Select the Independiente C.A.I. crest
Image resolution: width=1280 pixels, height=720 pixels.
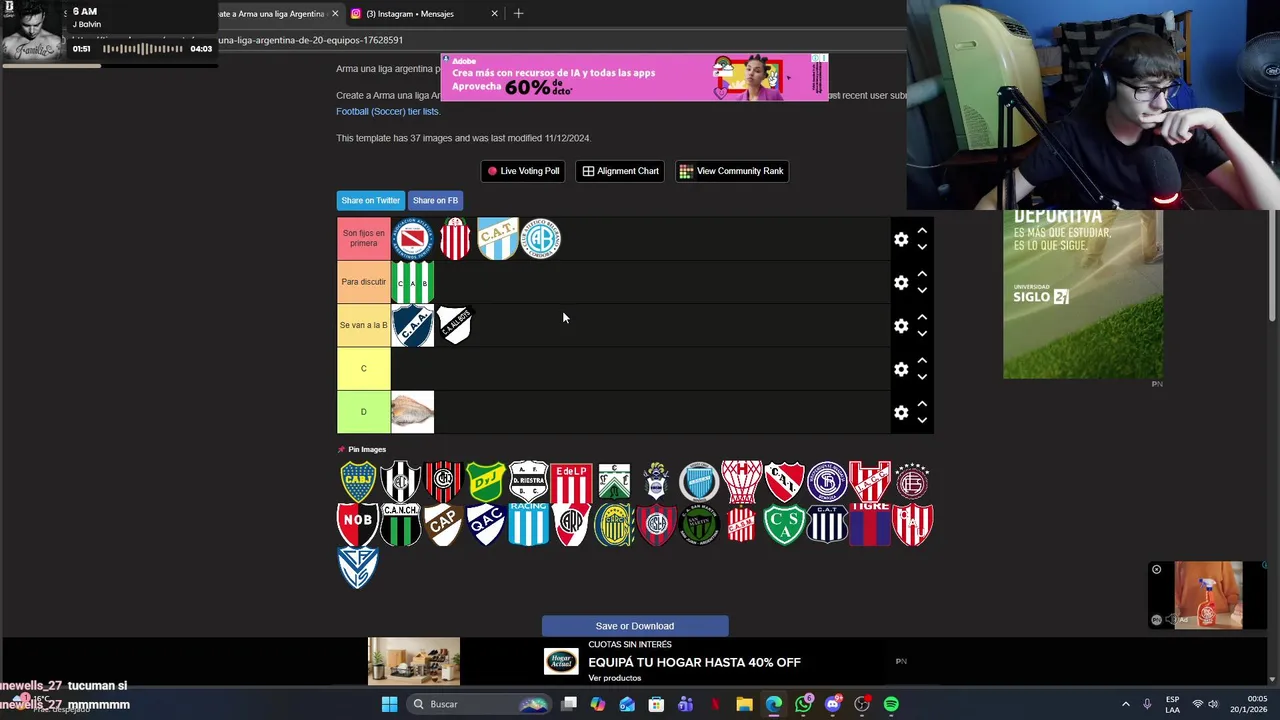coord(785,482)
